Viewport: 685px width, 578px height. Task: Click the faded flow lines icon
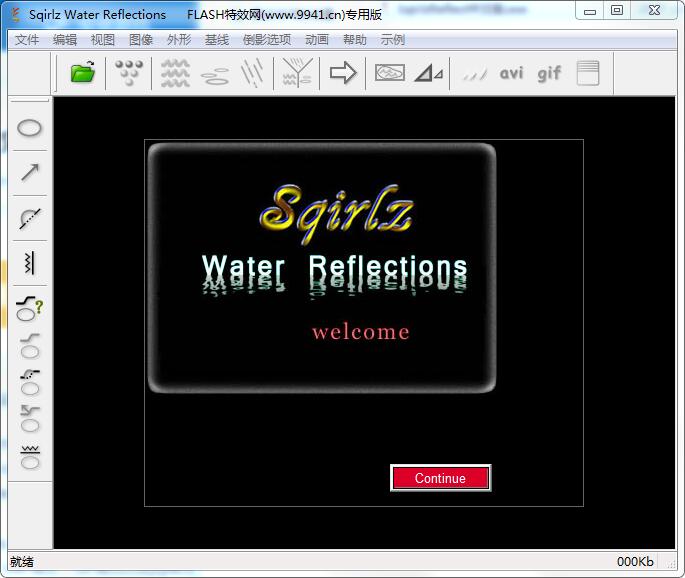coord(475,75)
